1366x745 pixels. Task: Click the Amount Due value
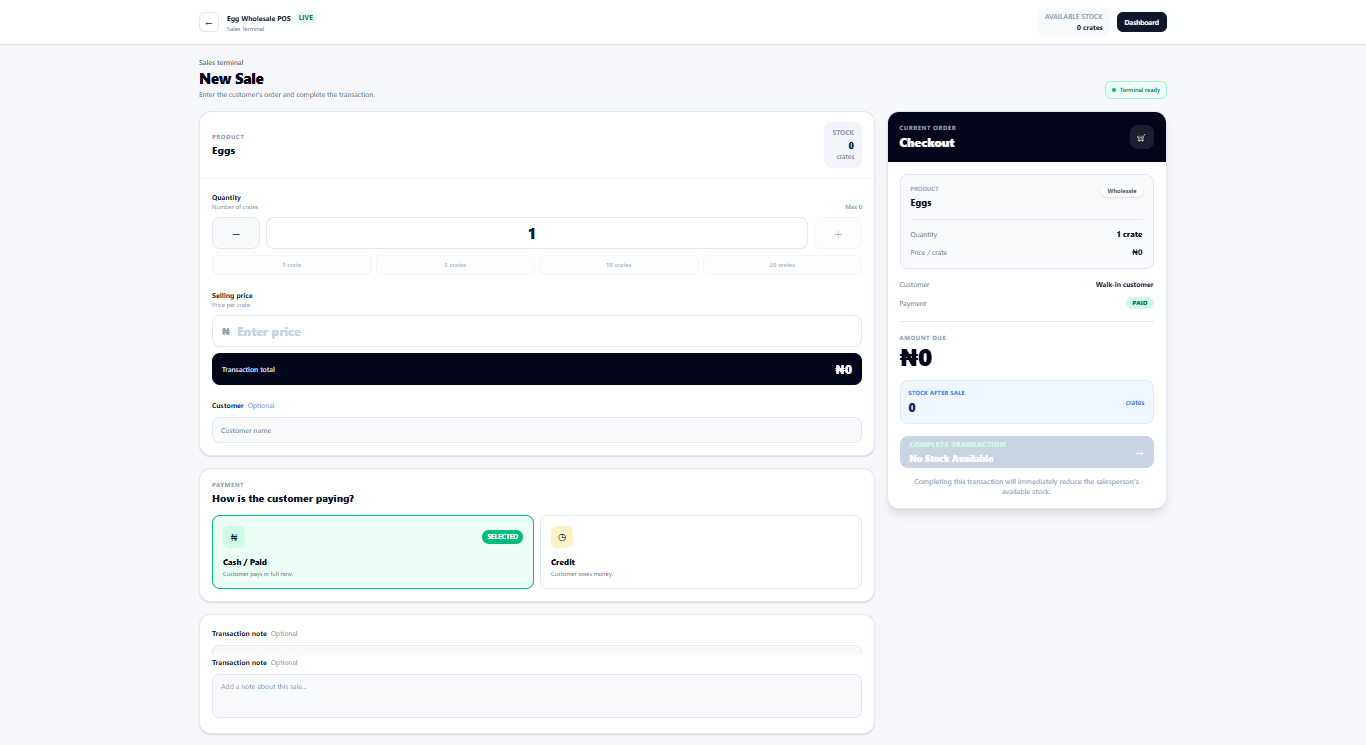(916, 358)
